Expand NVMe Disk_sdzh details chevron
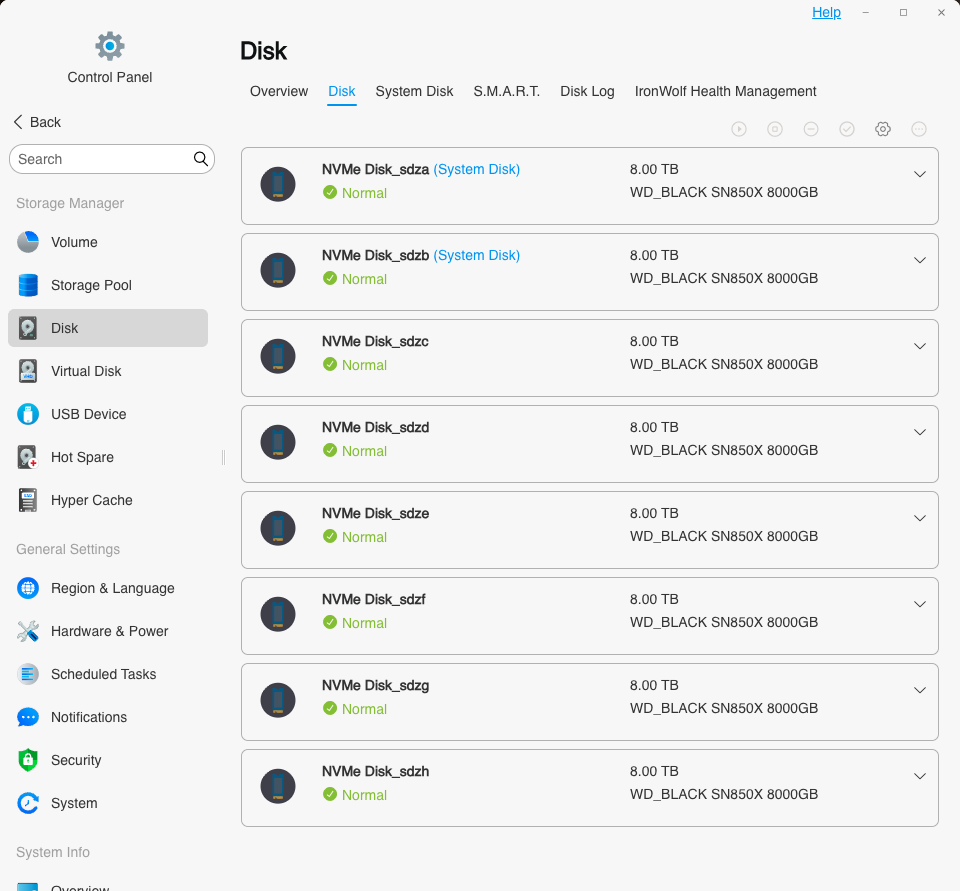Viewport: 960px width, 891px height. tap(920, 776)
